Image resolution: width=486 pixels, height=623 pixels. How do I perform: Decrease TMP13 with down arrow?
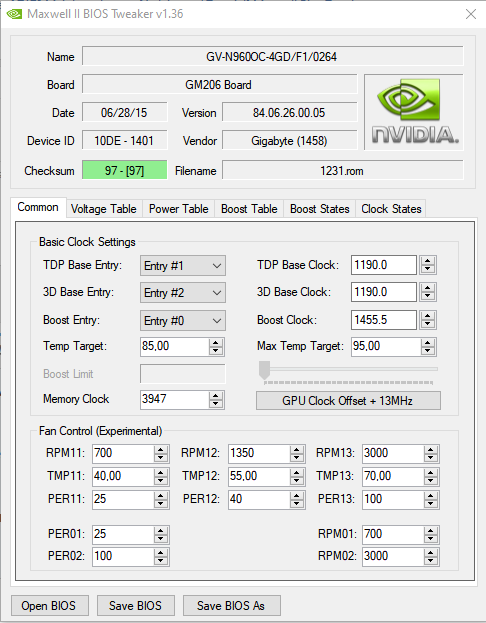[x=430, y=481]
